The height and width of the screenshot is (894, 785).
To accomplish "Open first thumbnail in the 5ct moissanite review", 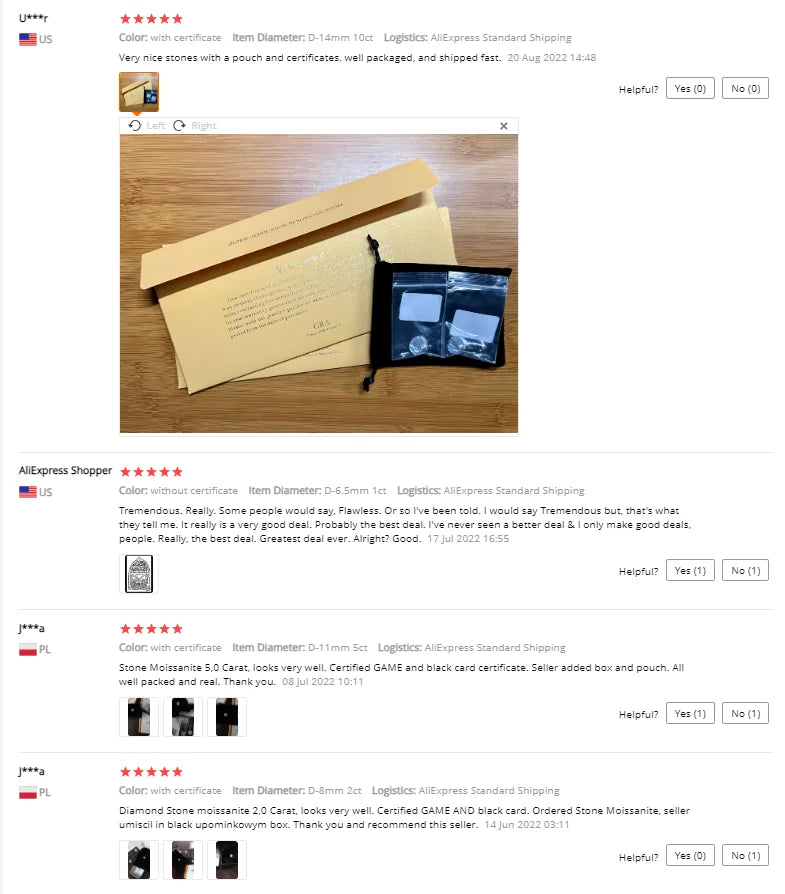I will click(x=139, y=717).
